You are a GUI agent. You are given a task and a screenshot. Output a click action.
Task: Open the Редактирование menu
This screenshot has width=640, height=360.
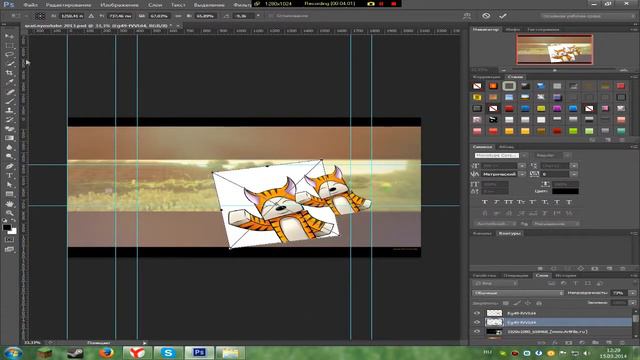click(x=68, y=5)
